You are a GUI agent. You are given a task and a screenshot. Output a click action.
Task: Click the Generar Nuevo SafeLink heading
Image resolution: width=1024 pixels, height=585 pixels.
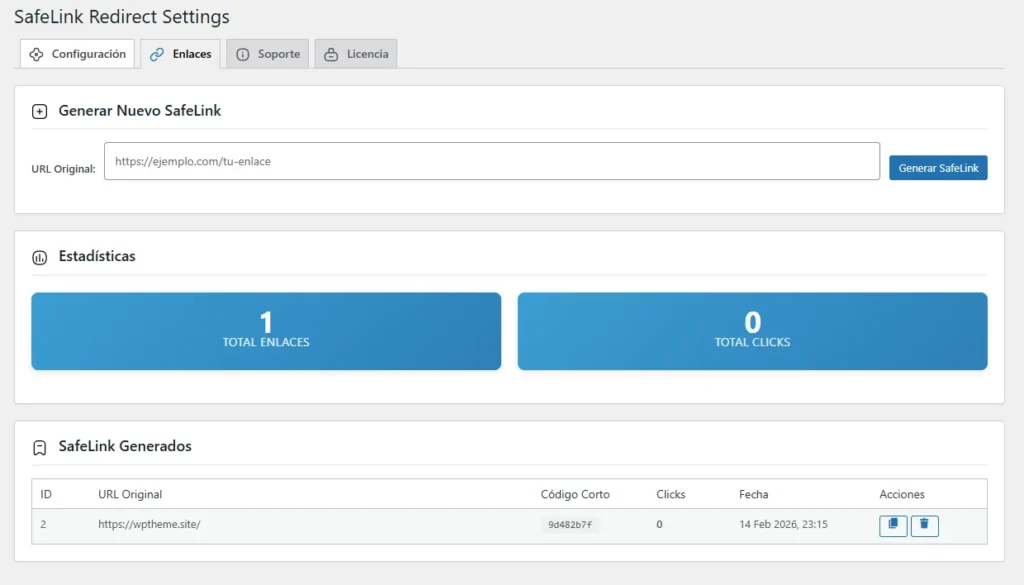[x=140, y=110]
